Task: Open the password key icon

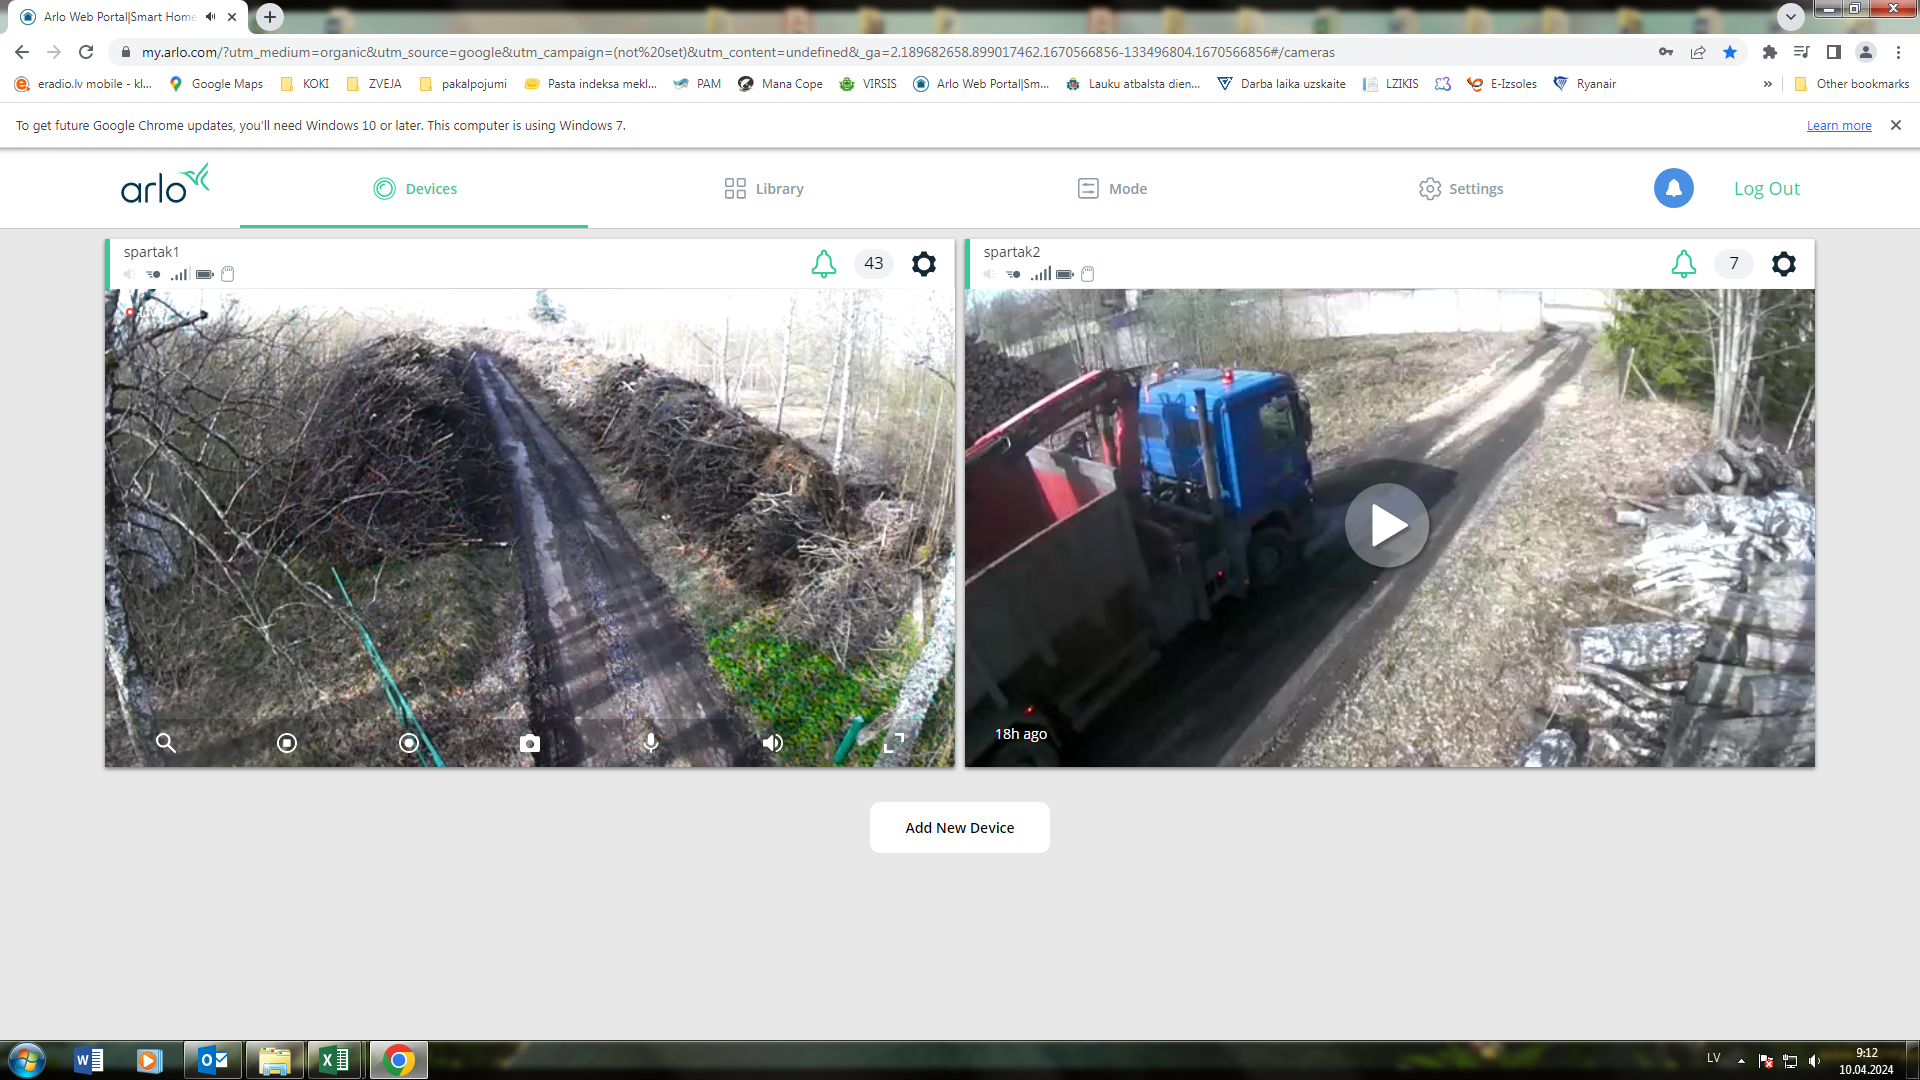Action: [1666, 52]
